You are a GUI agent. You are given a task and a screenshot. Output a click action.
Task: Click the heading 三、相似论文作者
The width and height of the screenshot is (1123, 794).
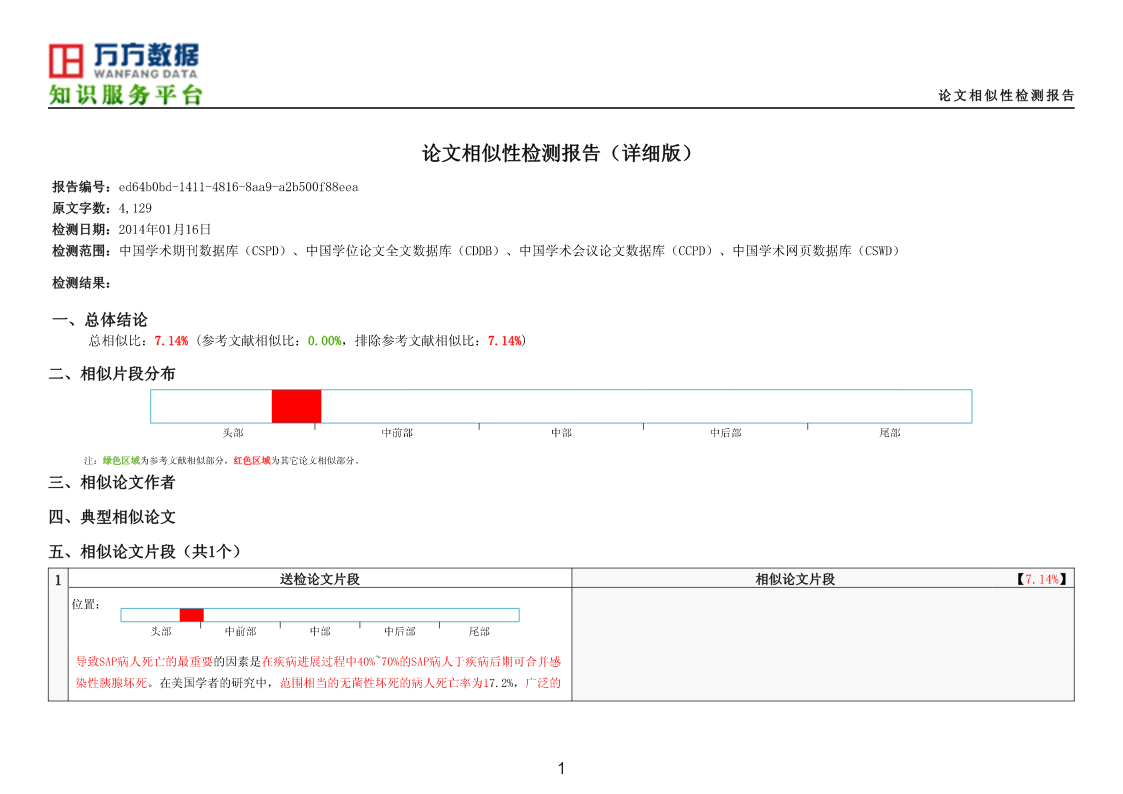(112, 483)
